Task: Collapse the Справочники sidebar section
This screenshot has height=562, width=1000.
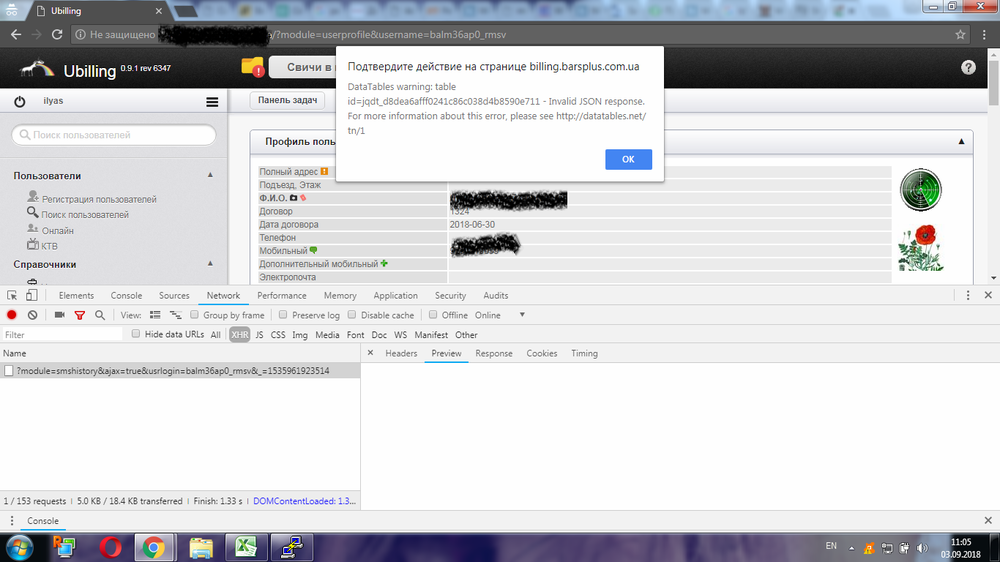Action: tap(210, 264)
